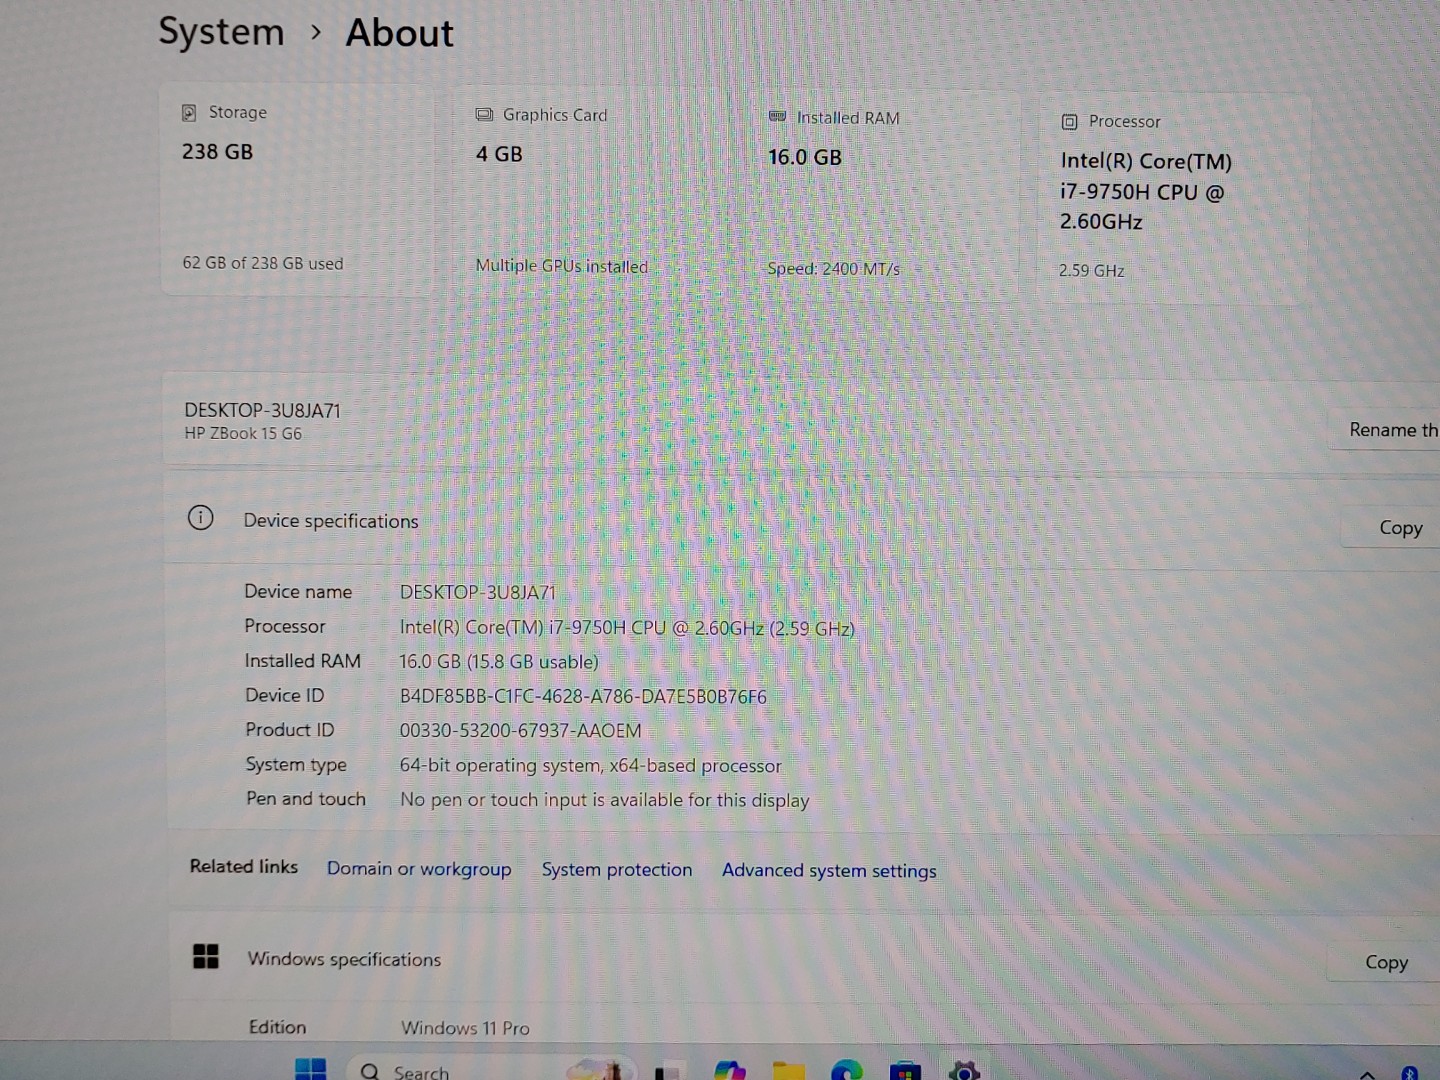The image size is (1440, 1080).
Task: Click the Settings gear taskbar icon
Action: coord(964,1071)
